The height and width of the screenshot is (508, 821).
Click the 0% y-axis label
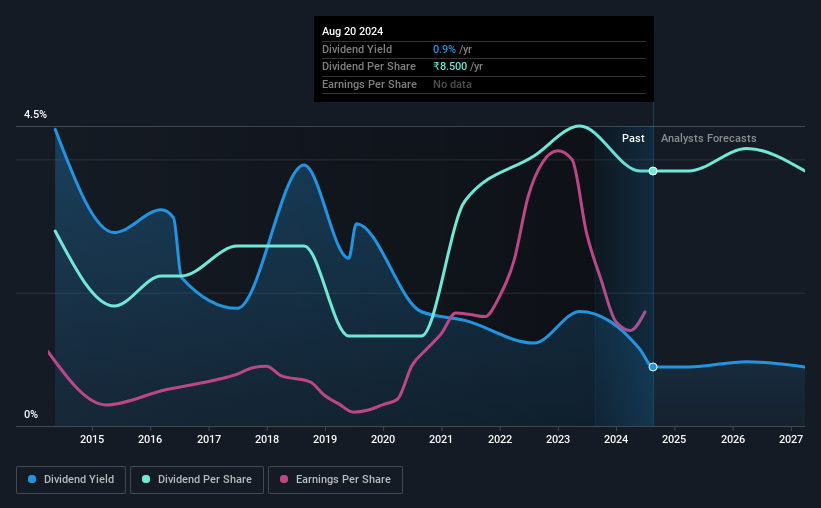[x=31, y=414]
